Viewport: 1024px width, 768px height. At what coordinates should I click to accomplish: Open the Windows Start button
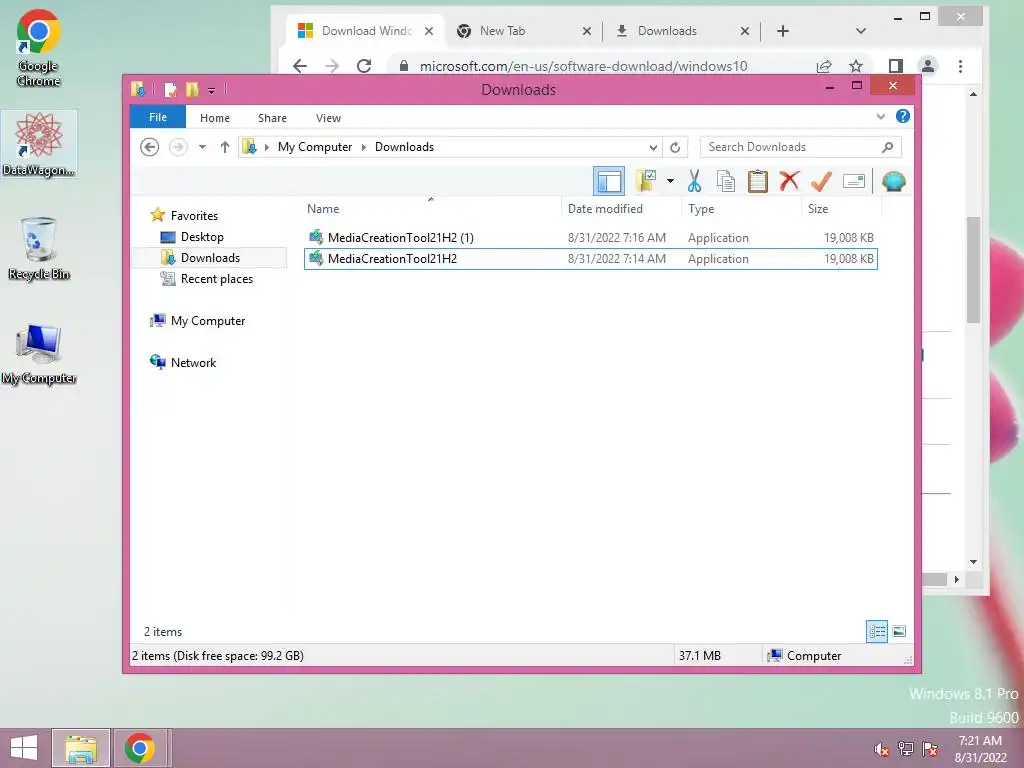pos(24,748)
